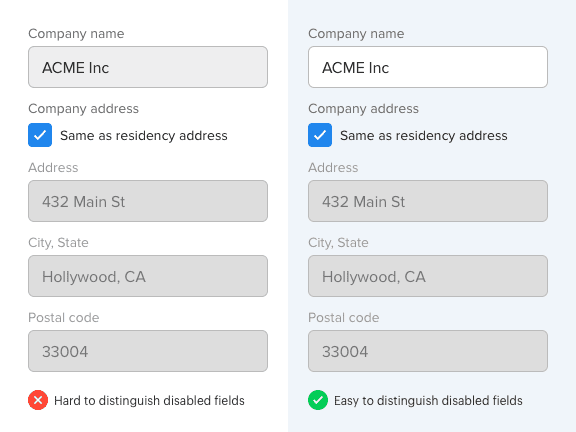This screenshot has width=576, height=432.
Task: Click left Same as residency address label text
Action: 144,136
